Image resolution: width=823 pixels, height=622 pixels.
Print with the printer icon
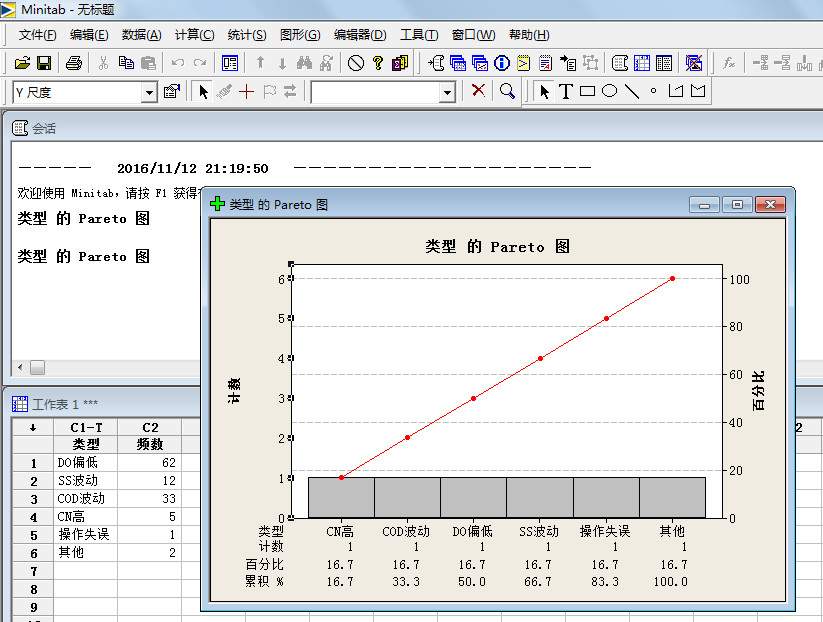click(73, 64)
